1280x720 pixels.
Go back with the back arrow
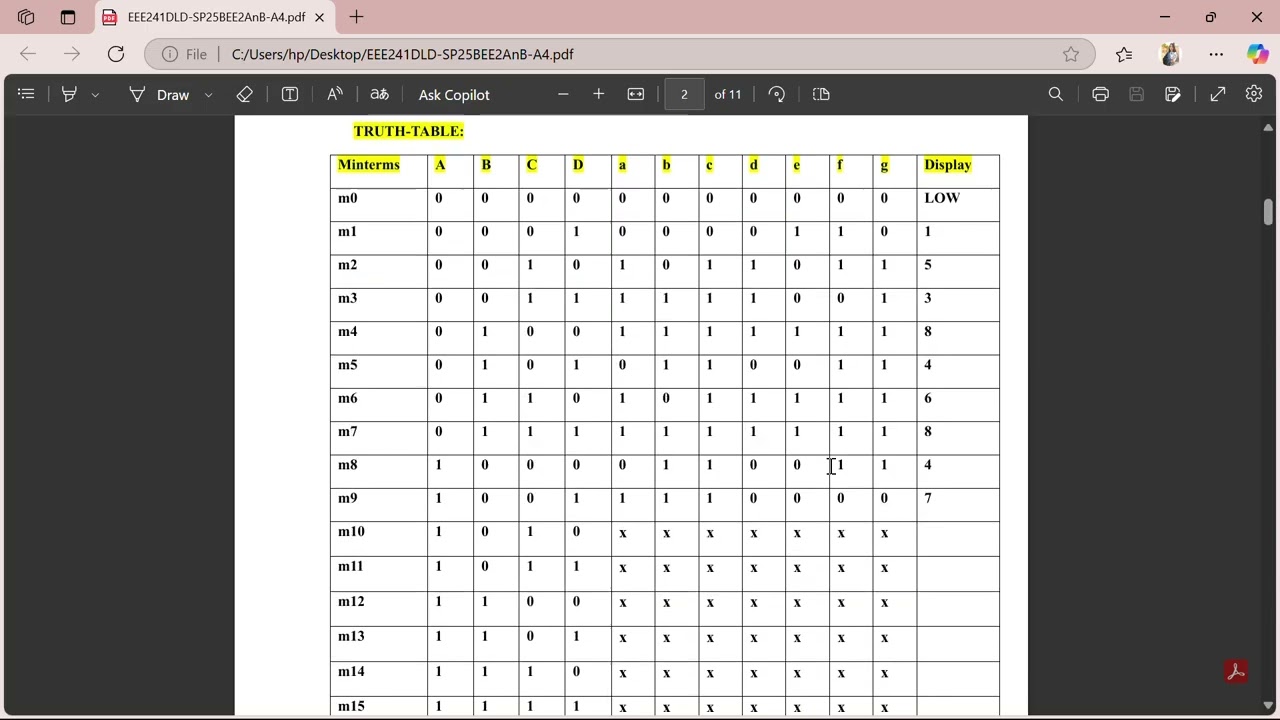click(28, 54)
